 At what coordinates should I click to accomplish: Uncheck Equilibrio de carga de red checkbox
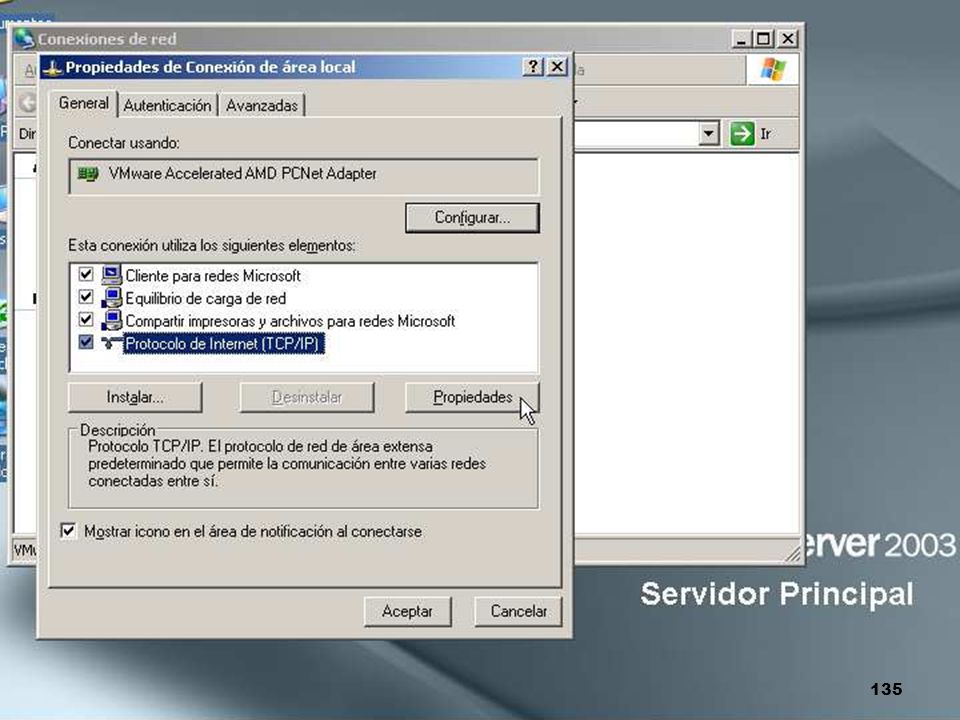(x=86, y=297)
